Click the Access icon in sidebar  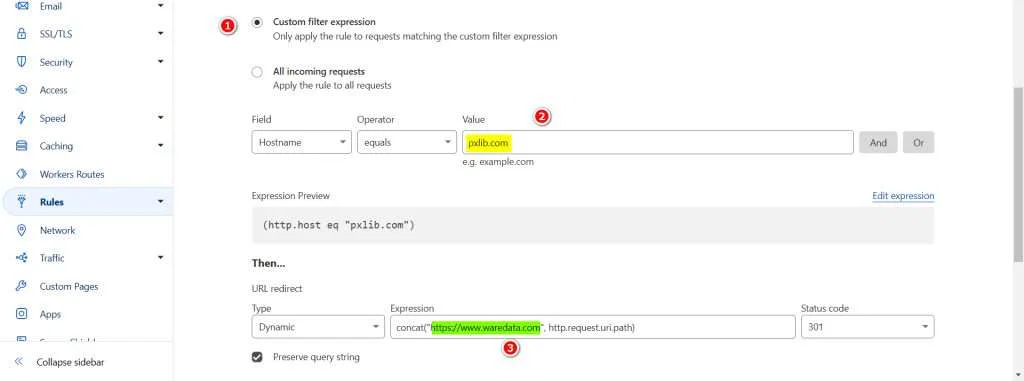pos(22,90)
